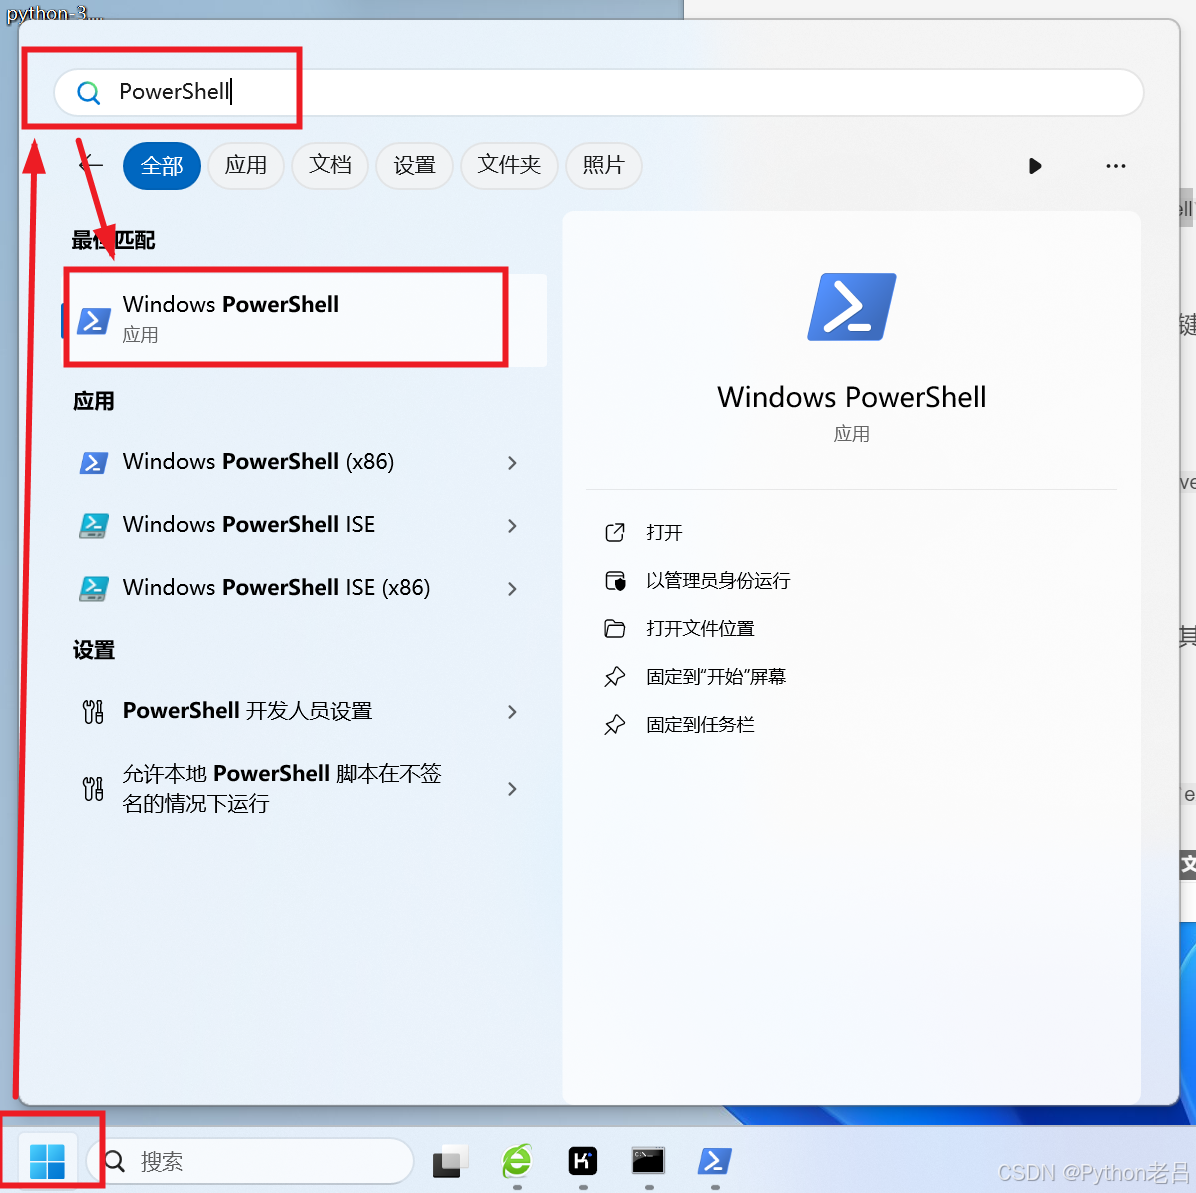
Task: Open the three-dot more options menu
Action: tap(1115, 166)
